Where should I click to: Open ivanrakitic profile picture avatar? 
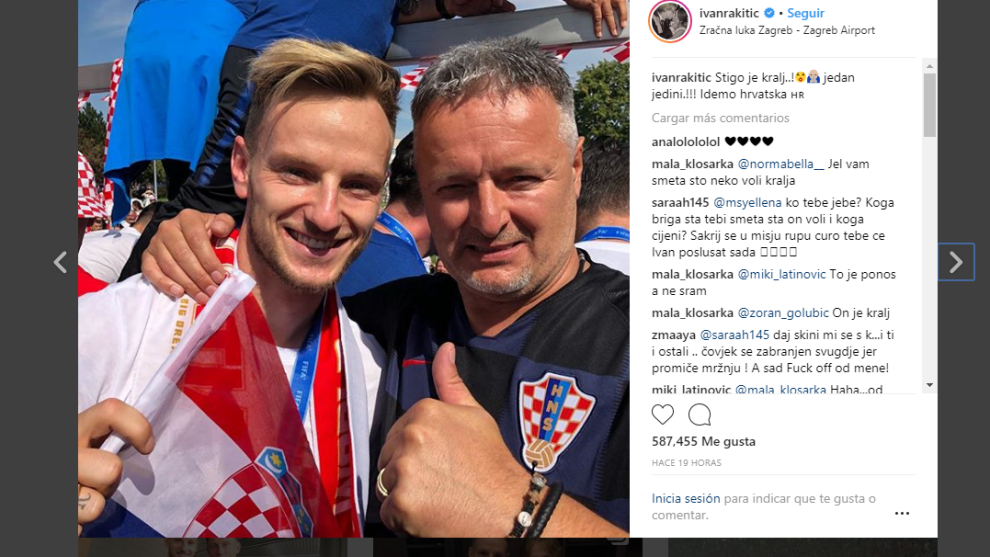point(670,21)
